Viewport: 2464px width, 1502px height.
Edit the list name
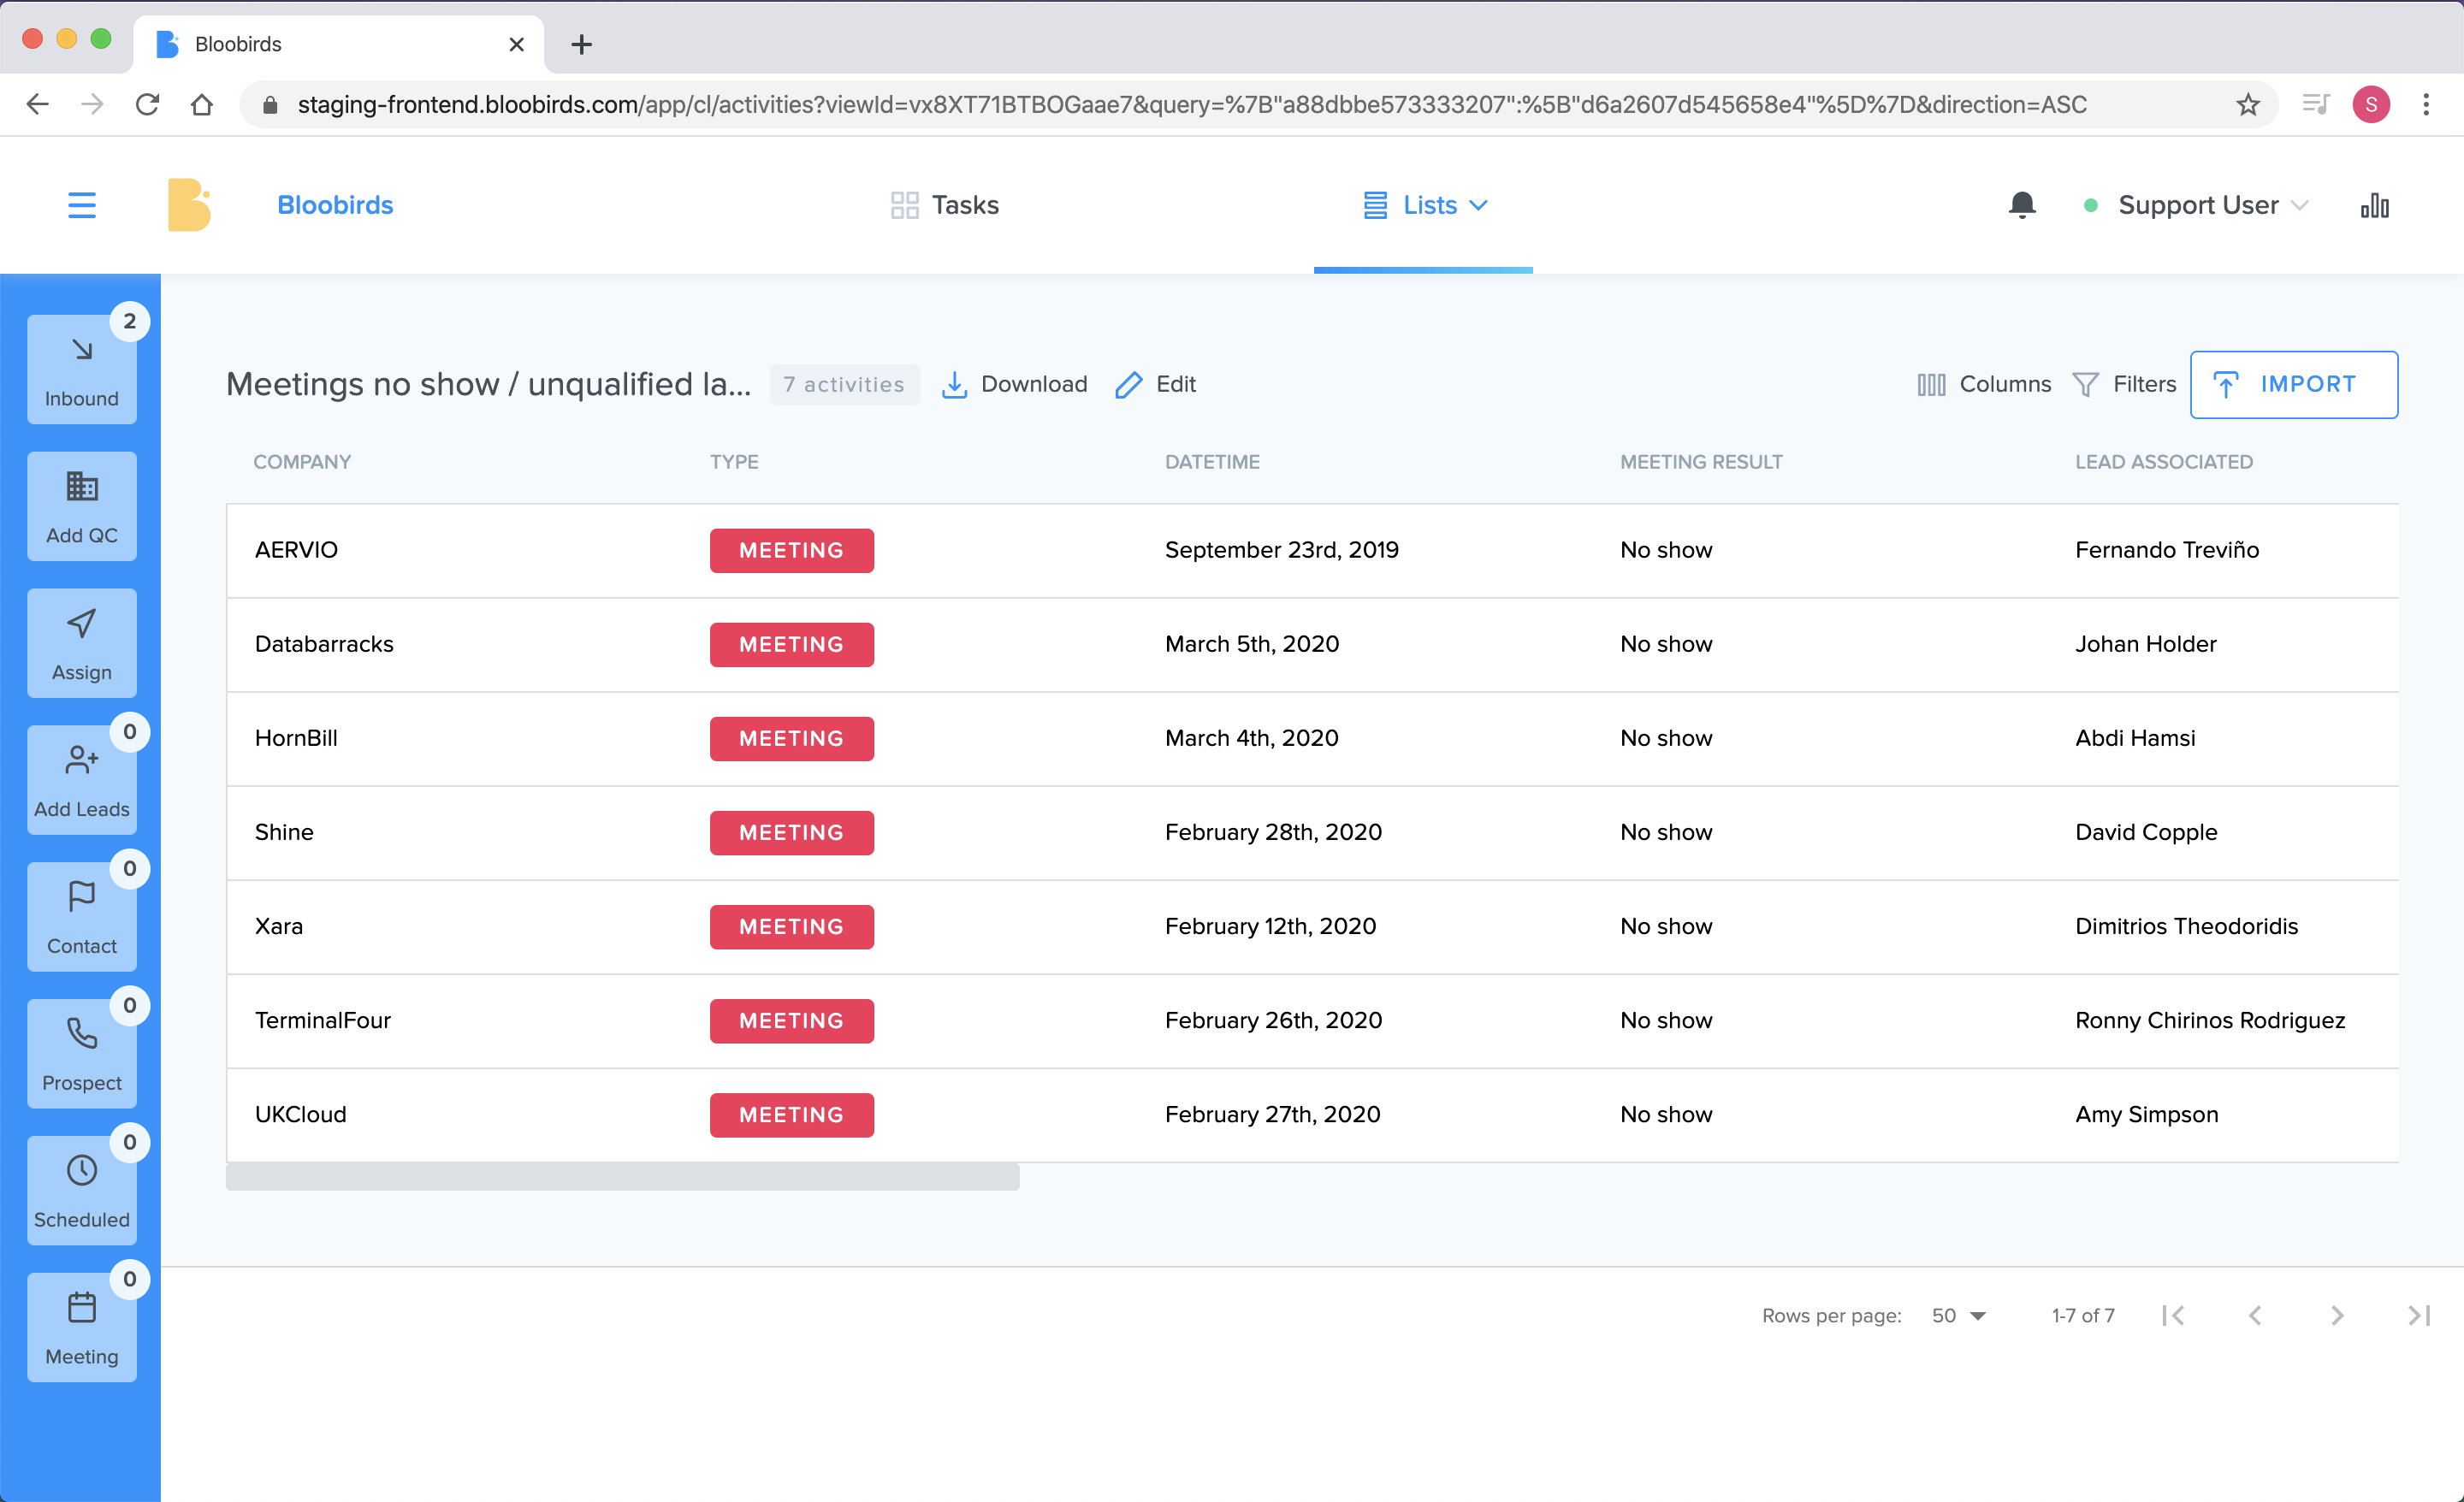click(1155, 384)
